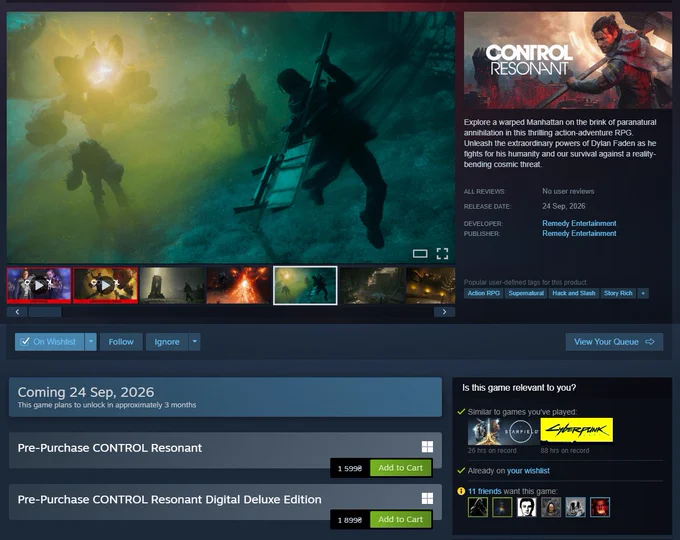680x540 pixels.
Task: Show more tags with the plus button
Action: 643,293
